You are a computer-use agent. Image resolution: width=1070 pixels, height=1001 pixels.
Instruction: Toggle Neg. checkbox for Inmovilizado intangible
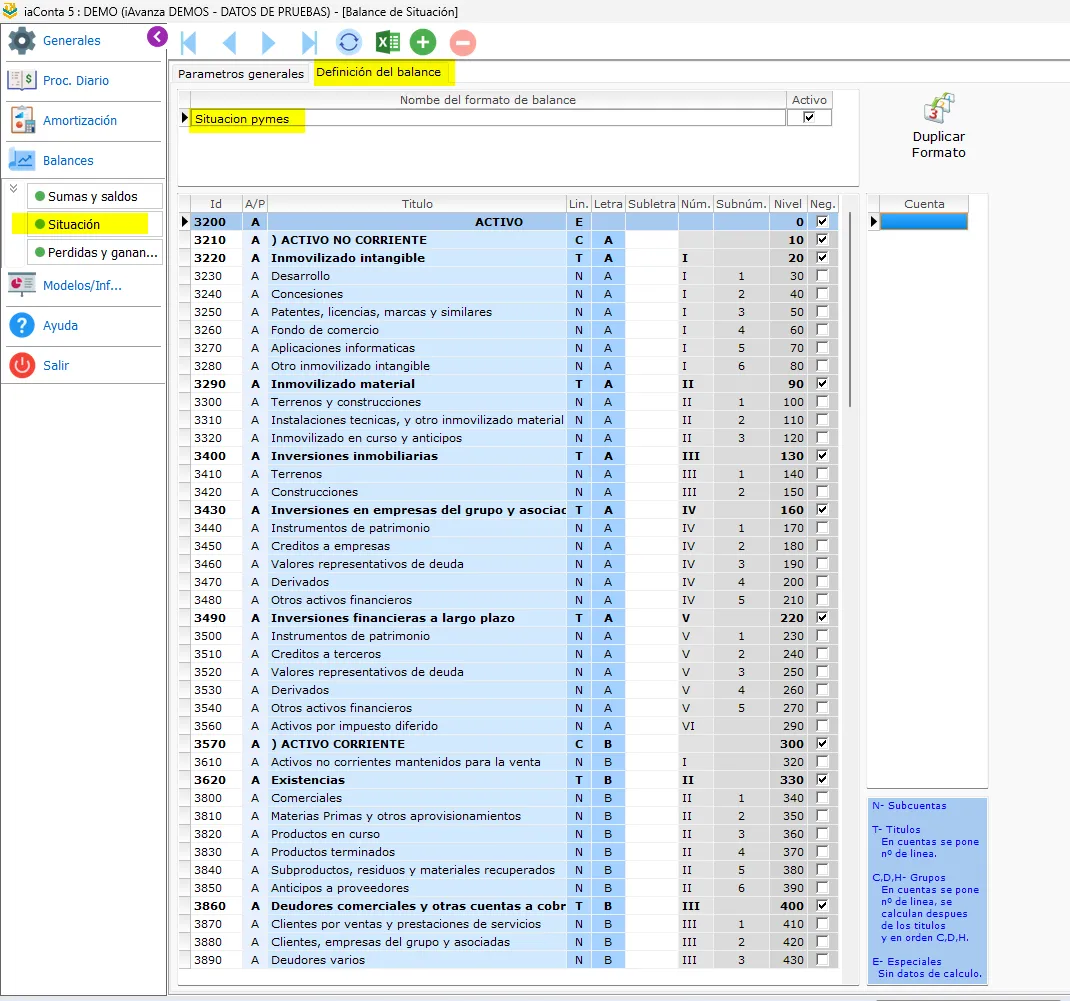tap(822, 258)
